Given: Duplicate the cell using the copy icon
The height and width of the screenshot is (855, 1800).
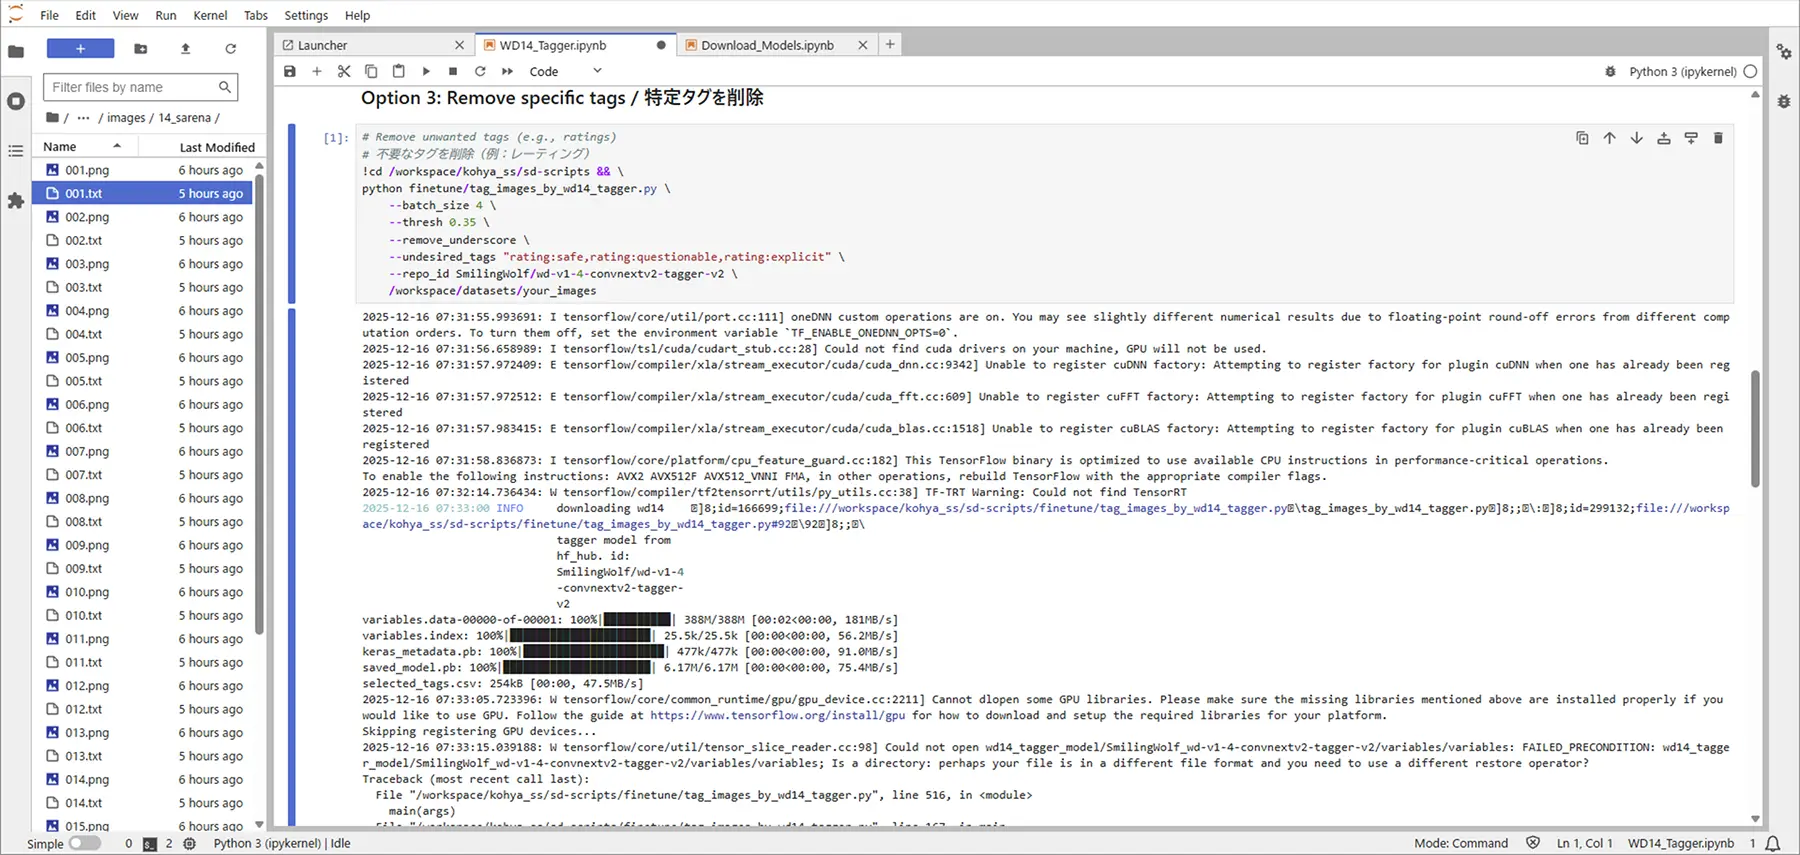Looking at the screenshot, I should (1582, 138).
